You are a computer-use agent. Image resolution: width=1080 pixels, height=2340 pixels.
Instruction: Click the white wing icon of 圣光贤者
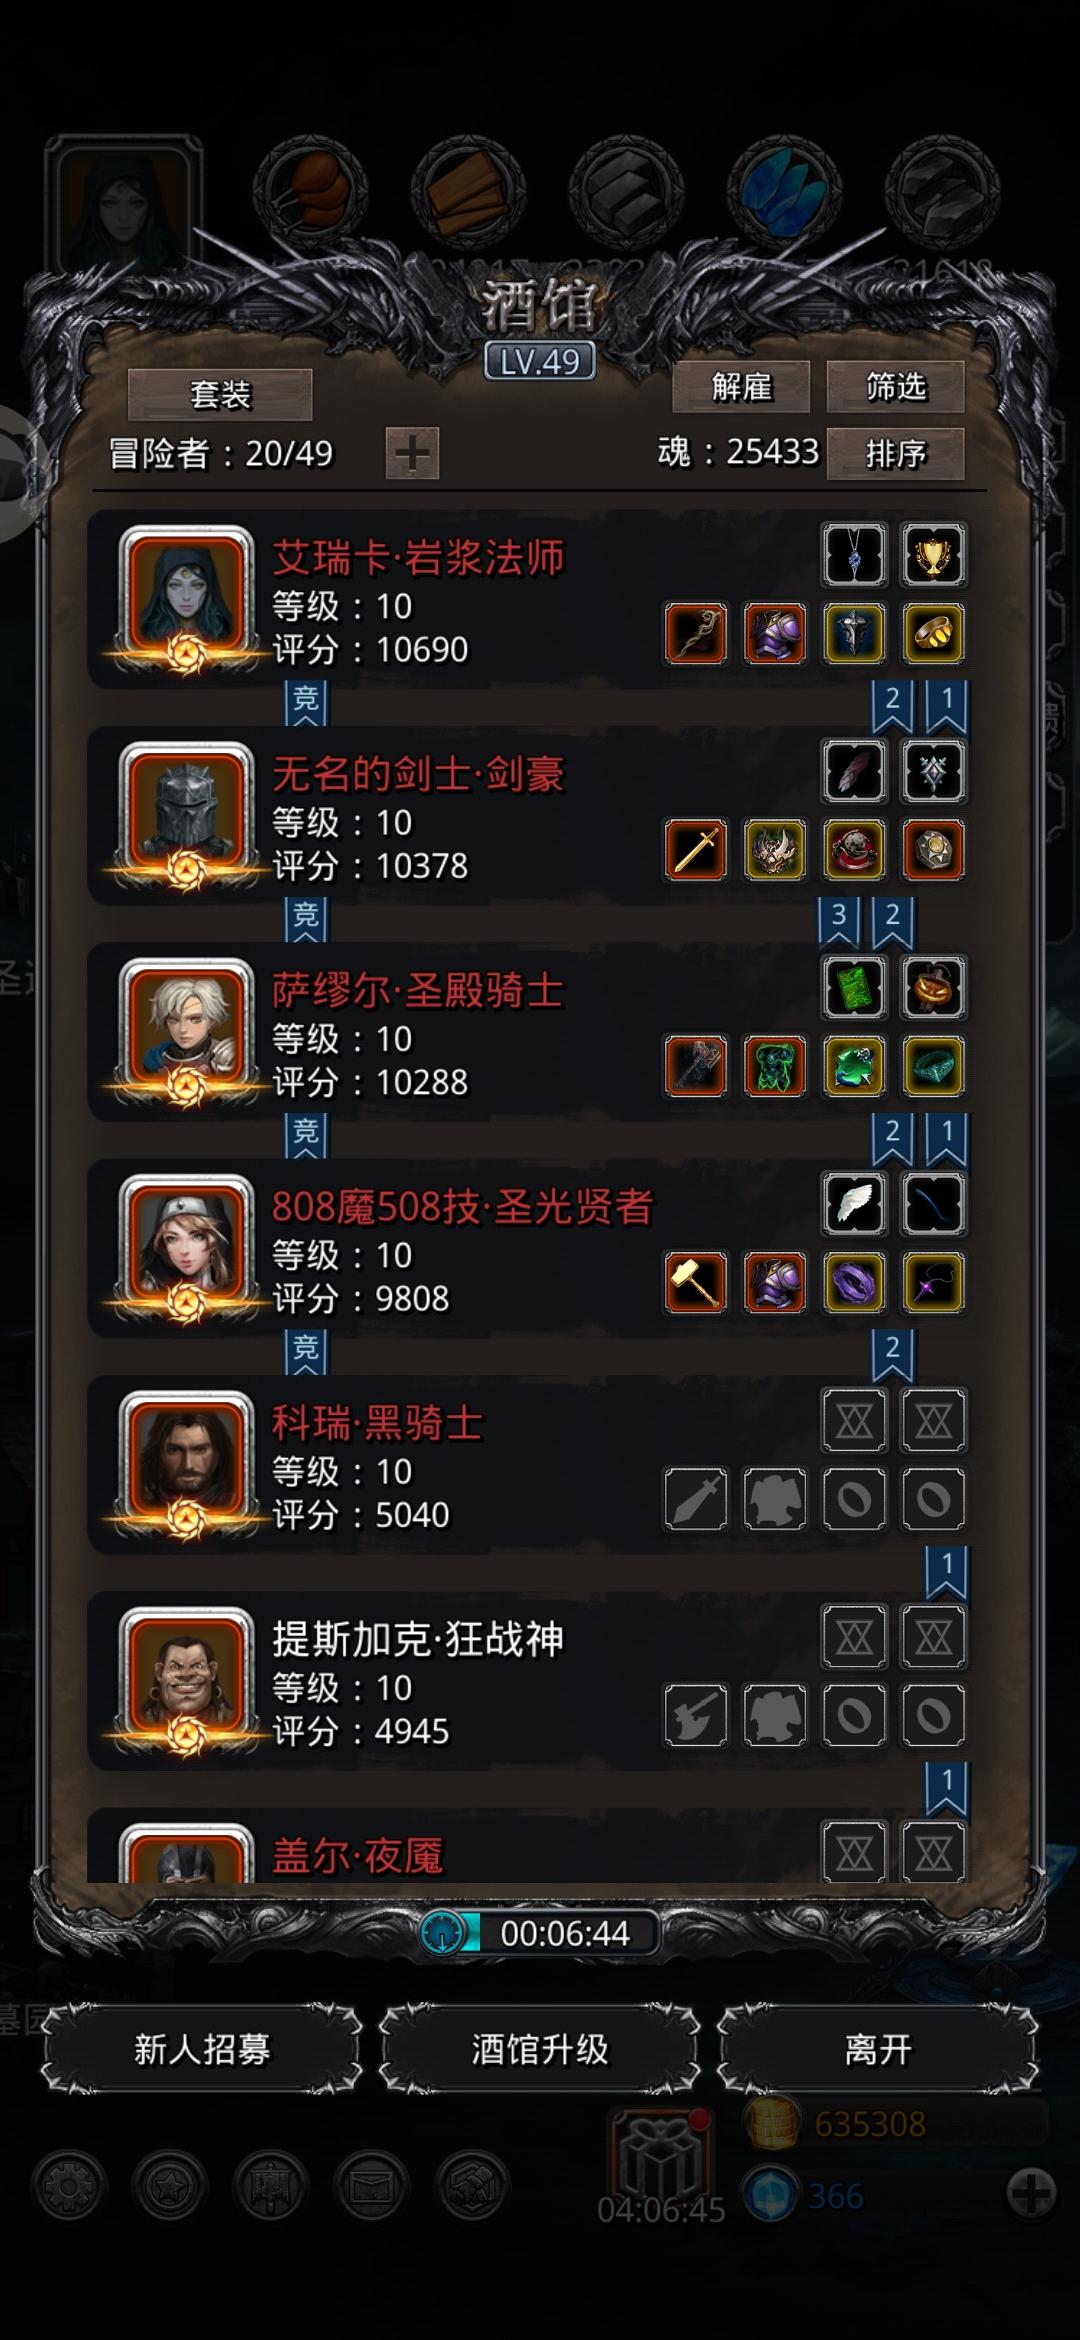pos(854,1204)
